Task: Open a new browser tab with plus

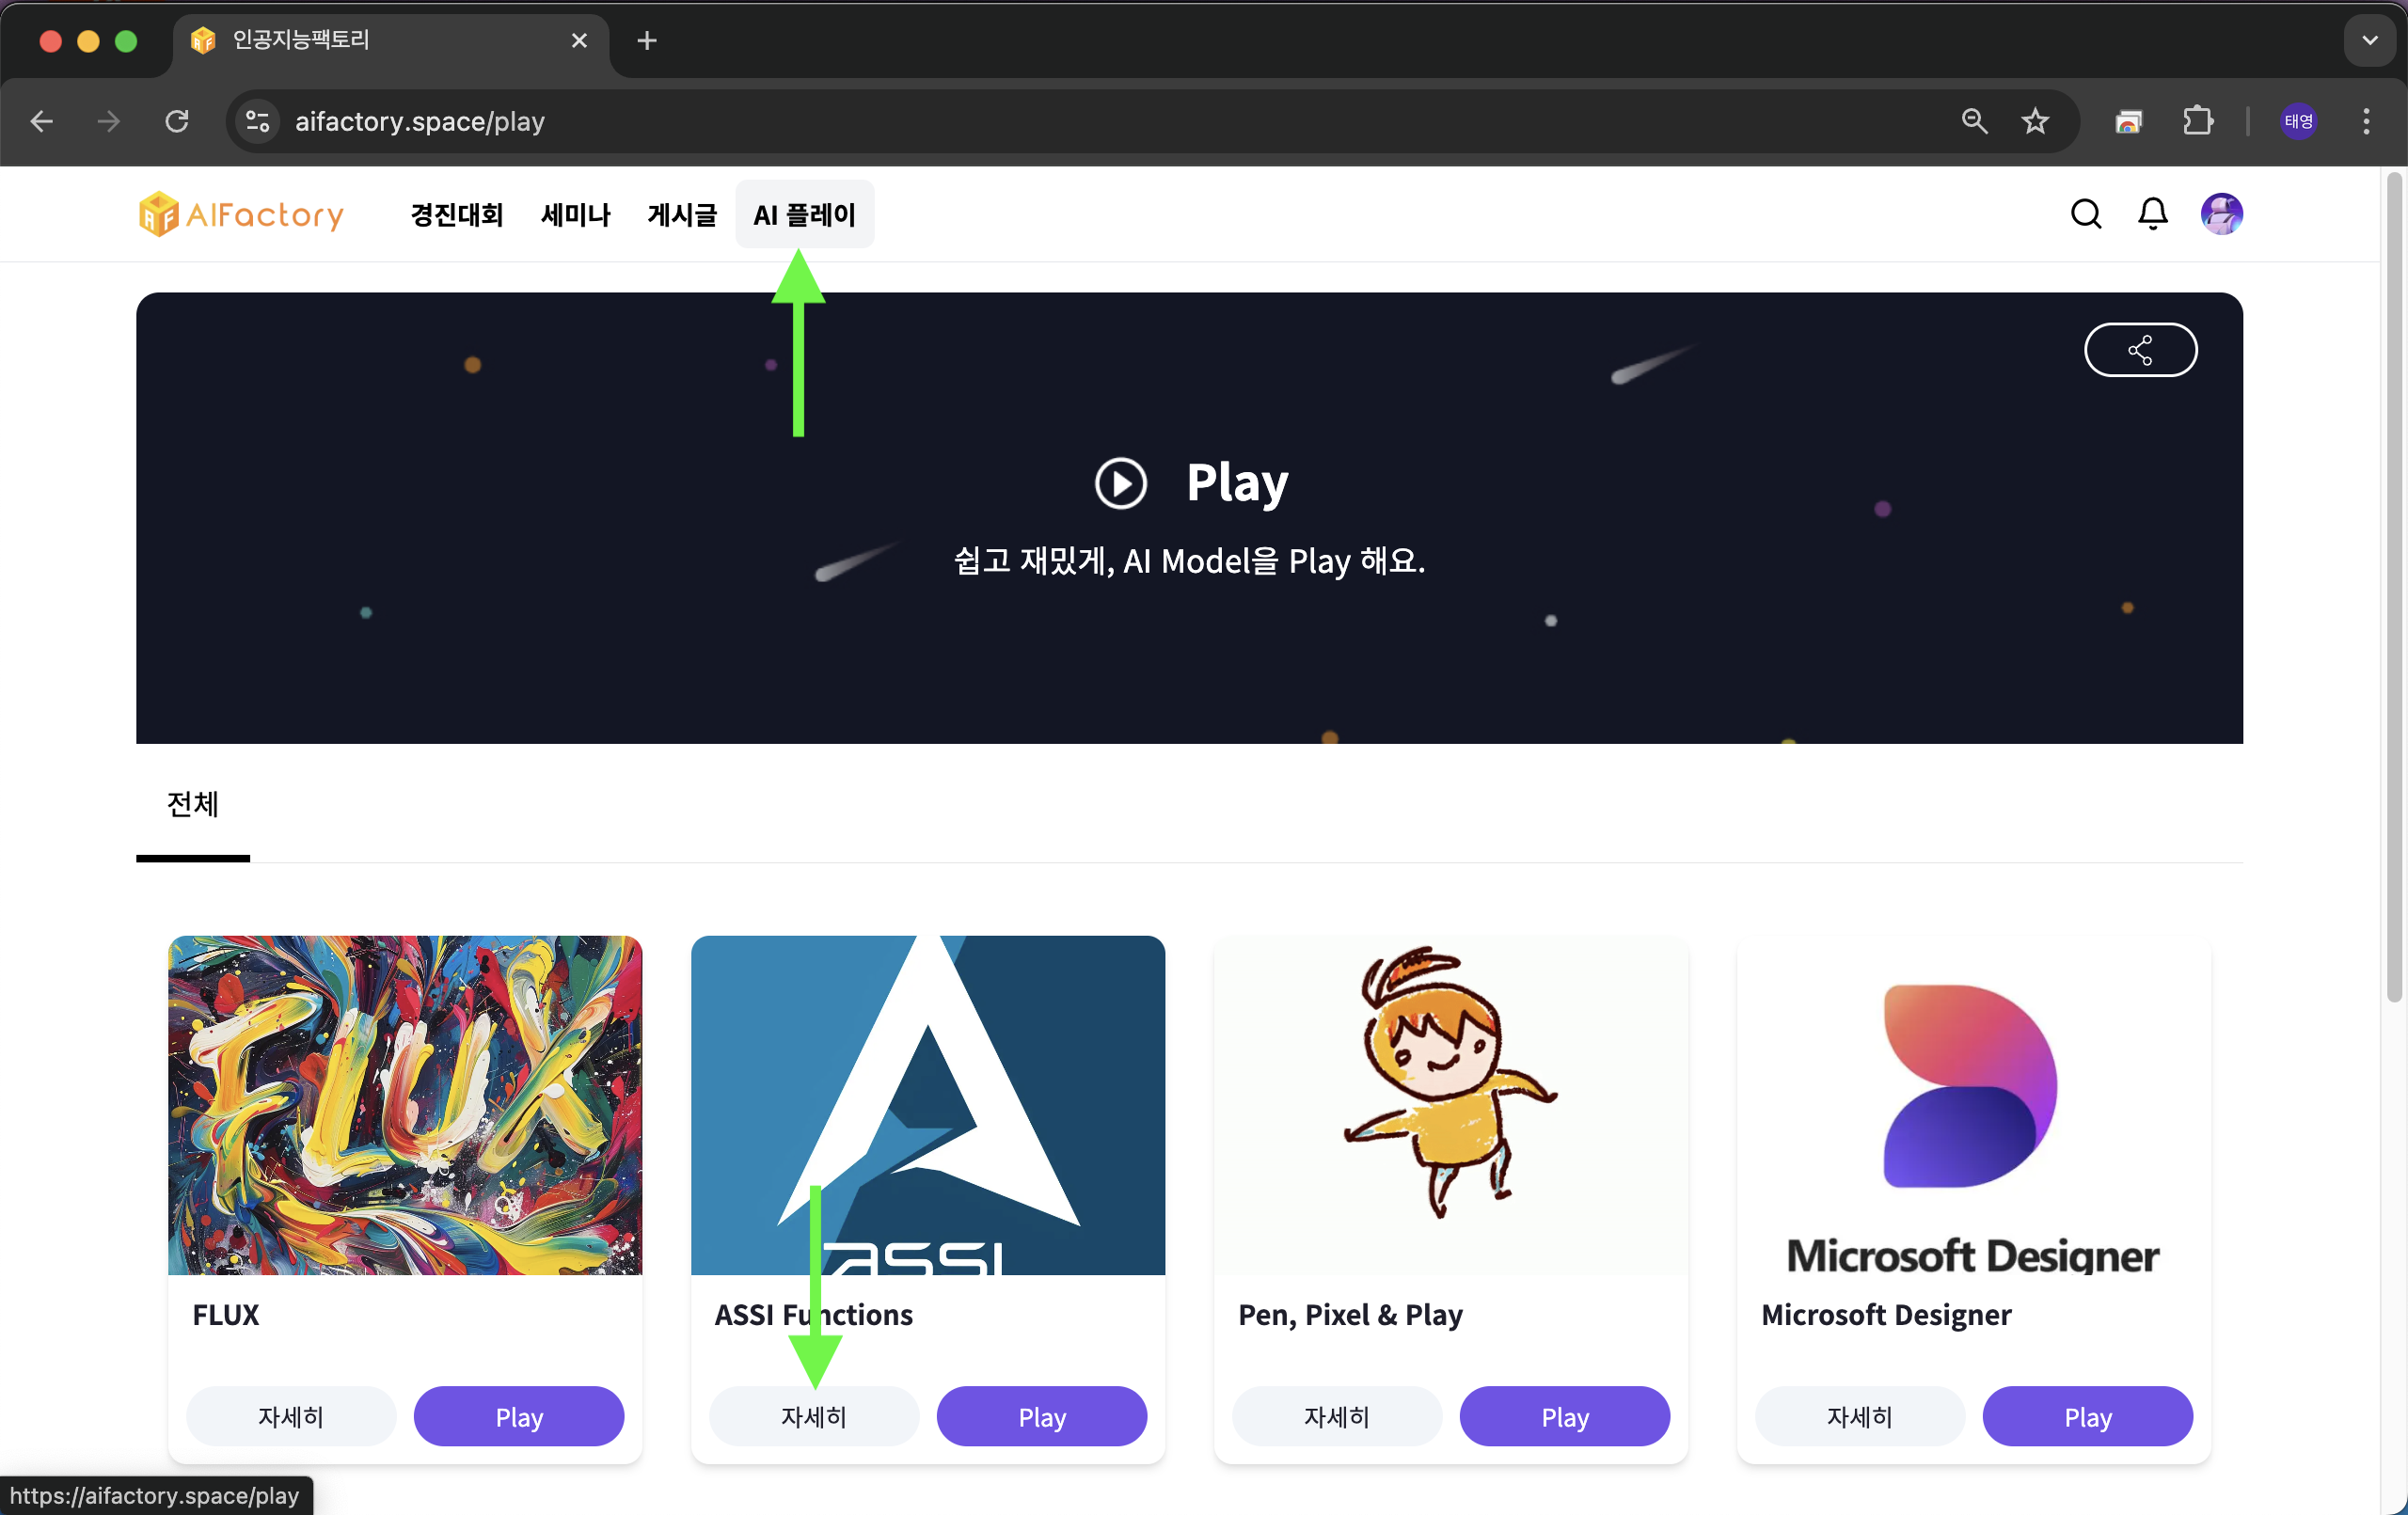Action: pos(647,41)
